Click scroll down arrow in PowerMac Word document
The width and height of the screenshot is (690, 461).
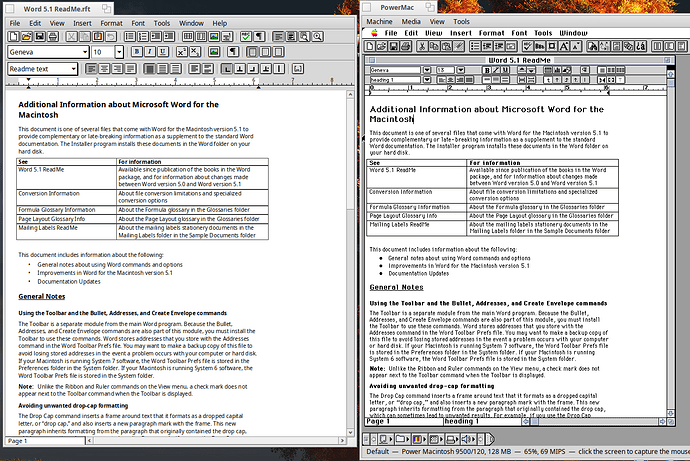(671, 413)
